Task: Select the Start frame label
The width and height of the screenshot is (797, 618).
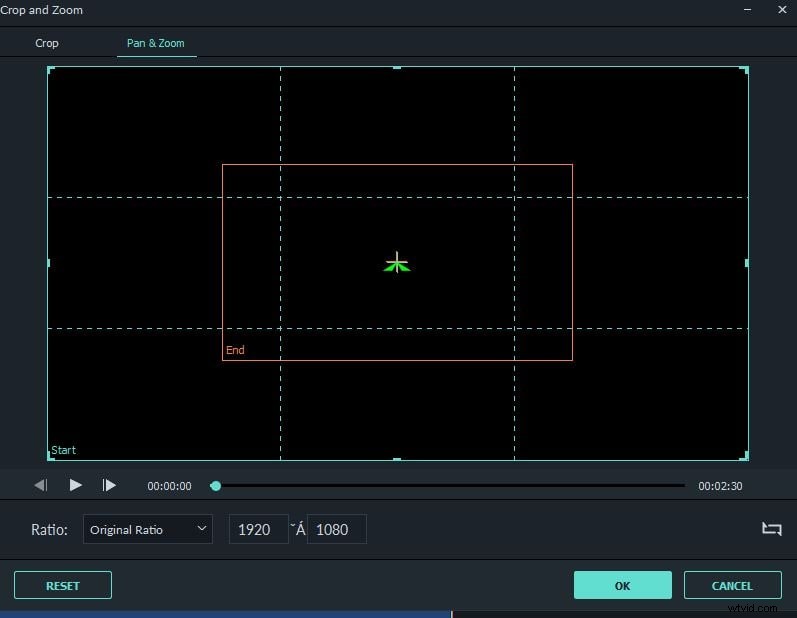Action: coord(64,450)
